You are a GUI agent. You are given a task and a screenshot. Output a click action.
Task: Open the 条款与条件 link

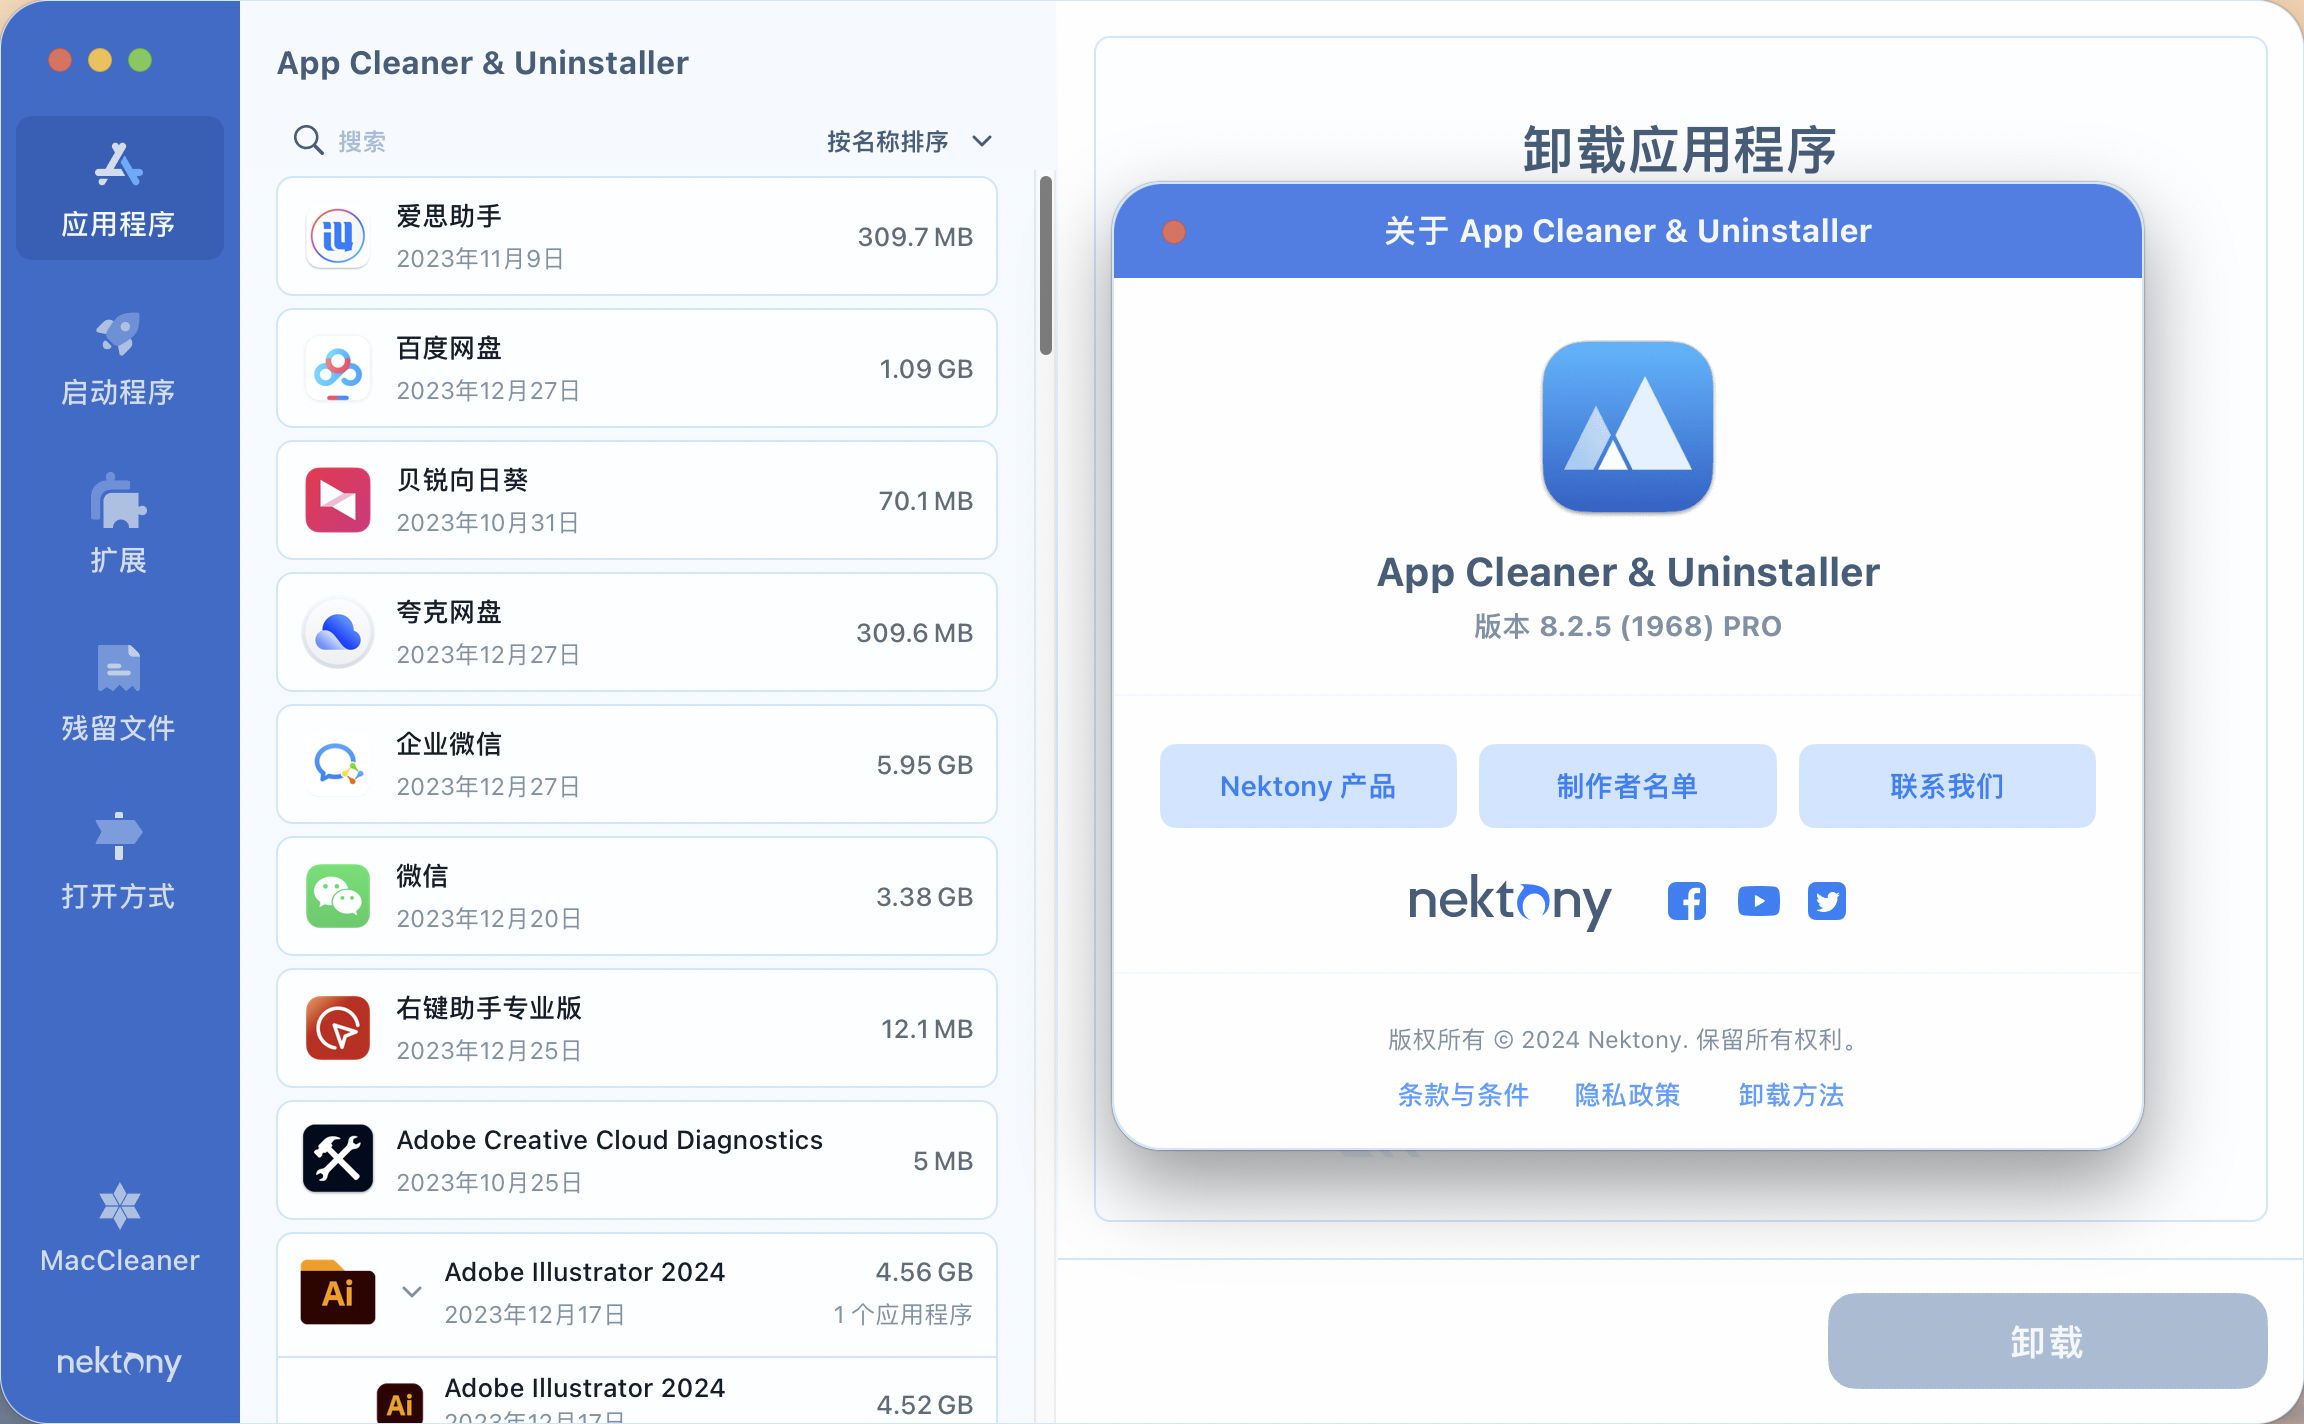point(1463,1095)
